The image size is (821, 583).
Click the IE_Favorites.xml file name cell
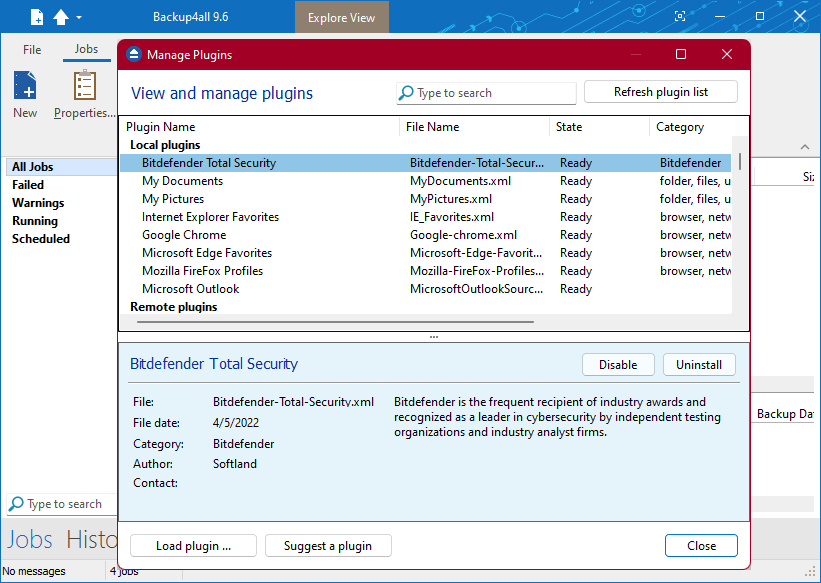pos(452,217)
